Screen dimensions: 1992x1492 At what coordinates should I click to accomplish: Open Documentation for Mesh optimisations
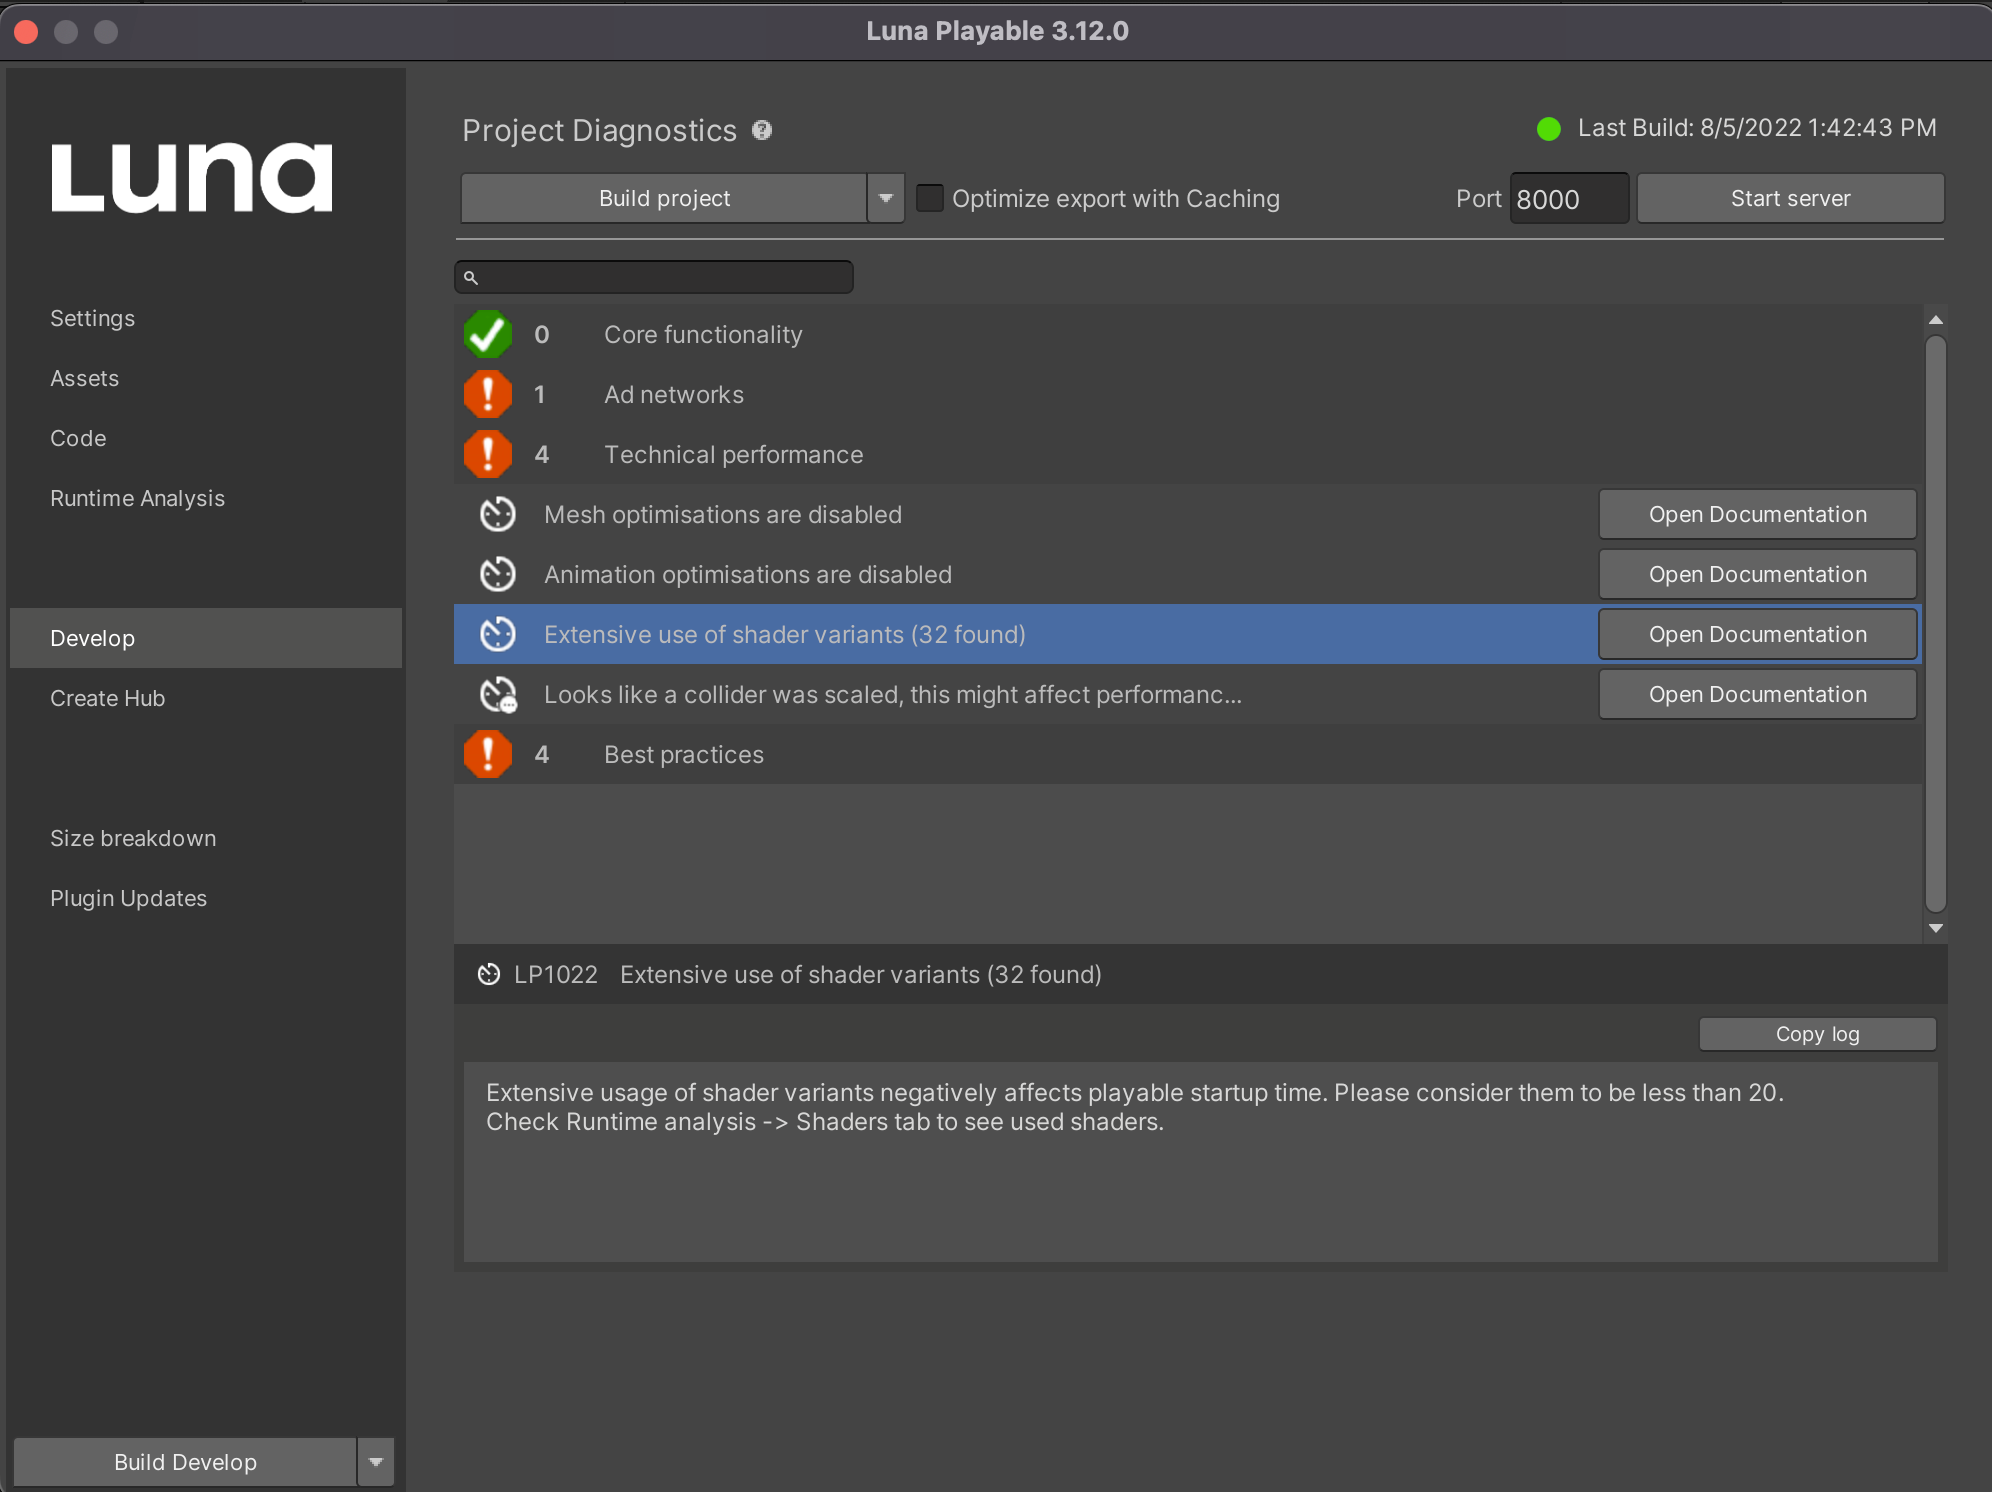click(1757, 514)
